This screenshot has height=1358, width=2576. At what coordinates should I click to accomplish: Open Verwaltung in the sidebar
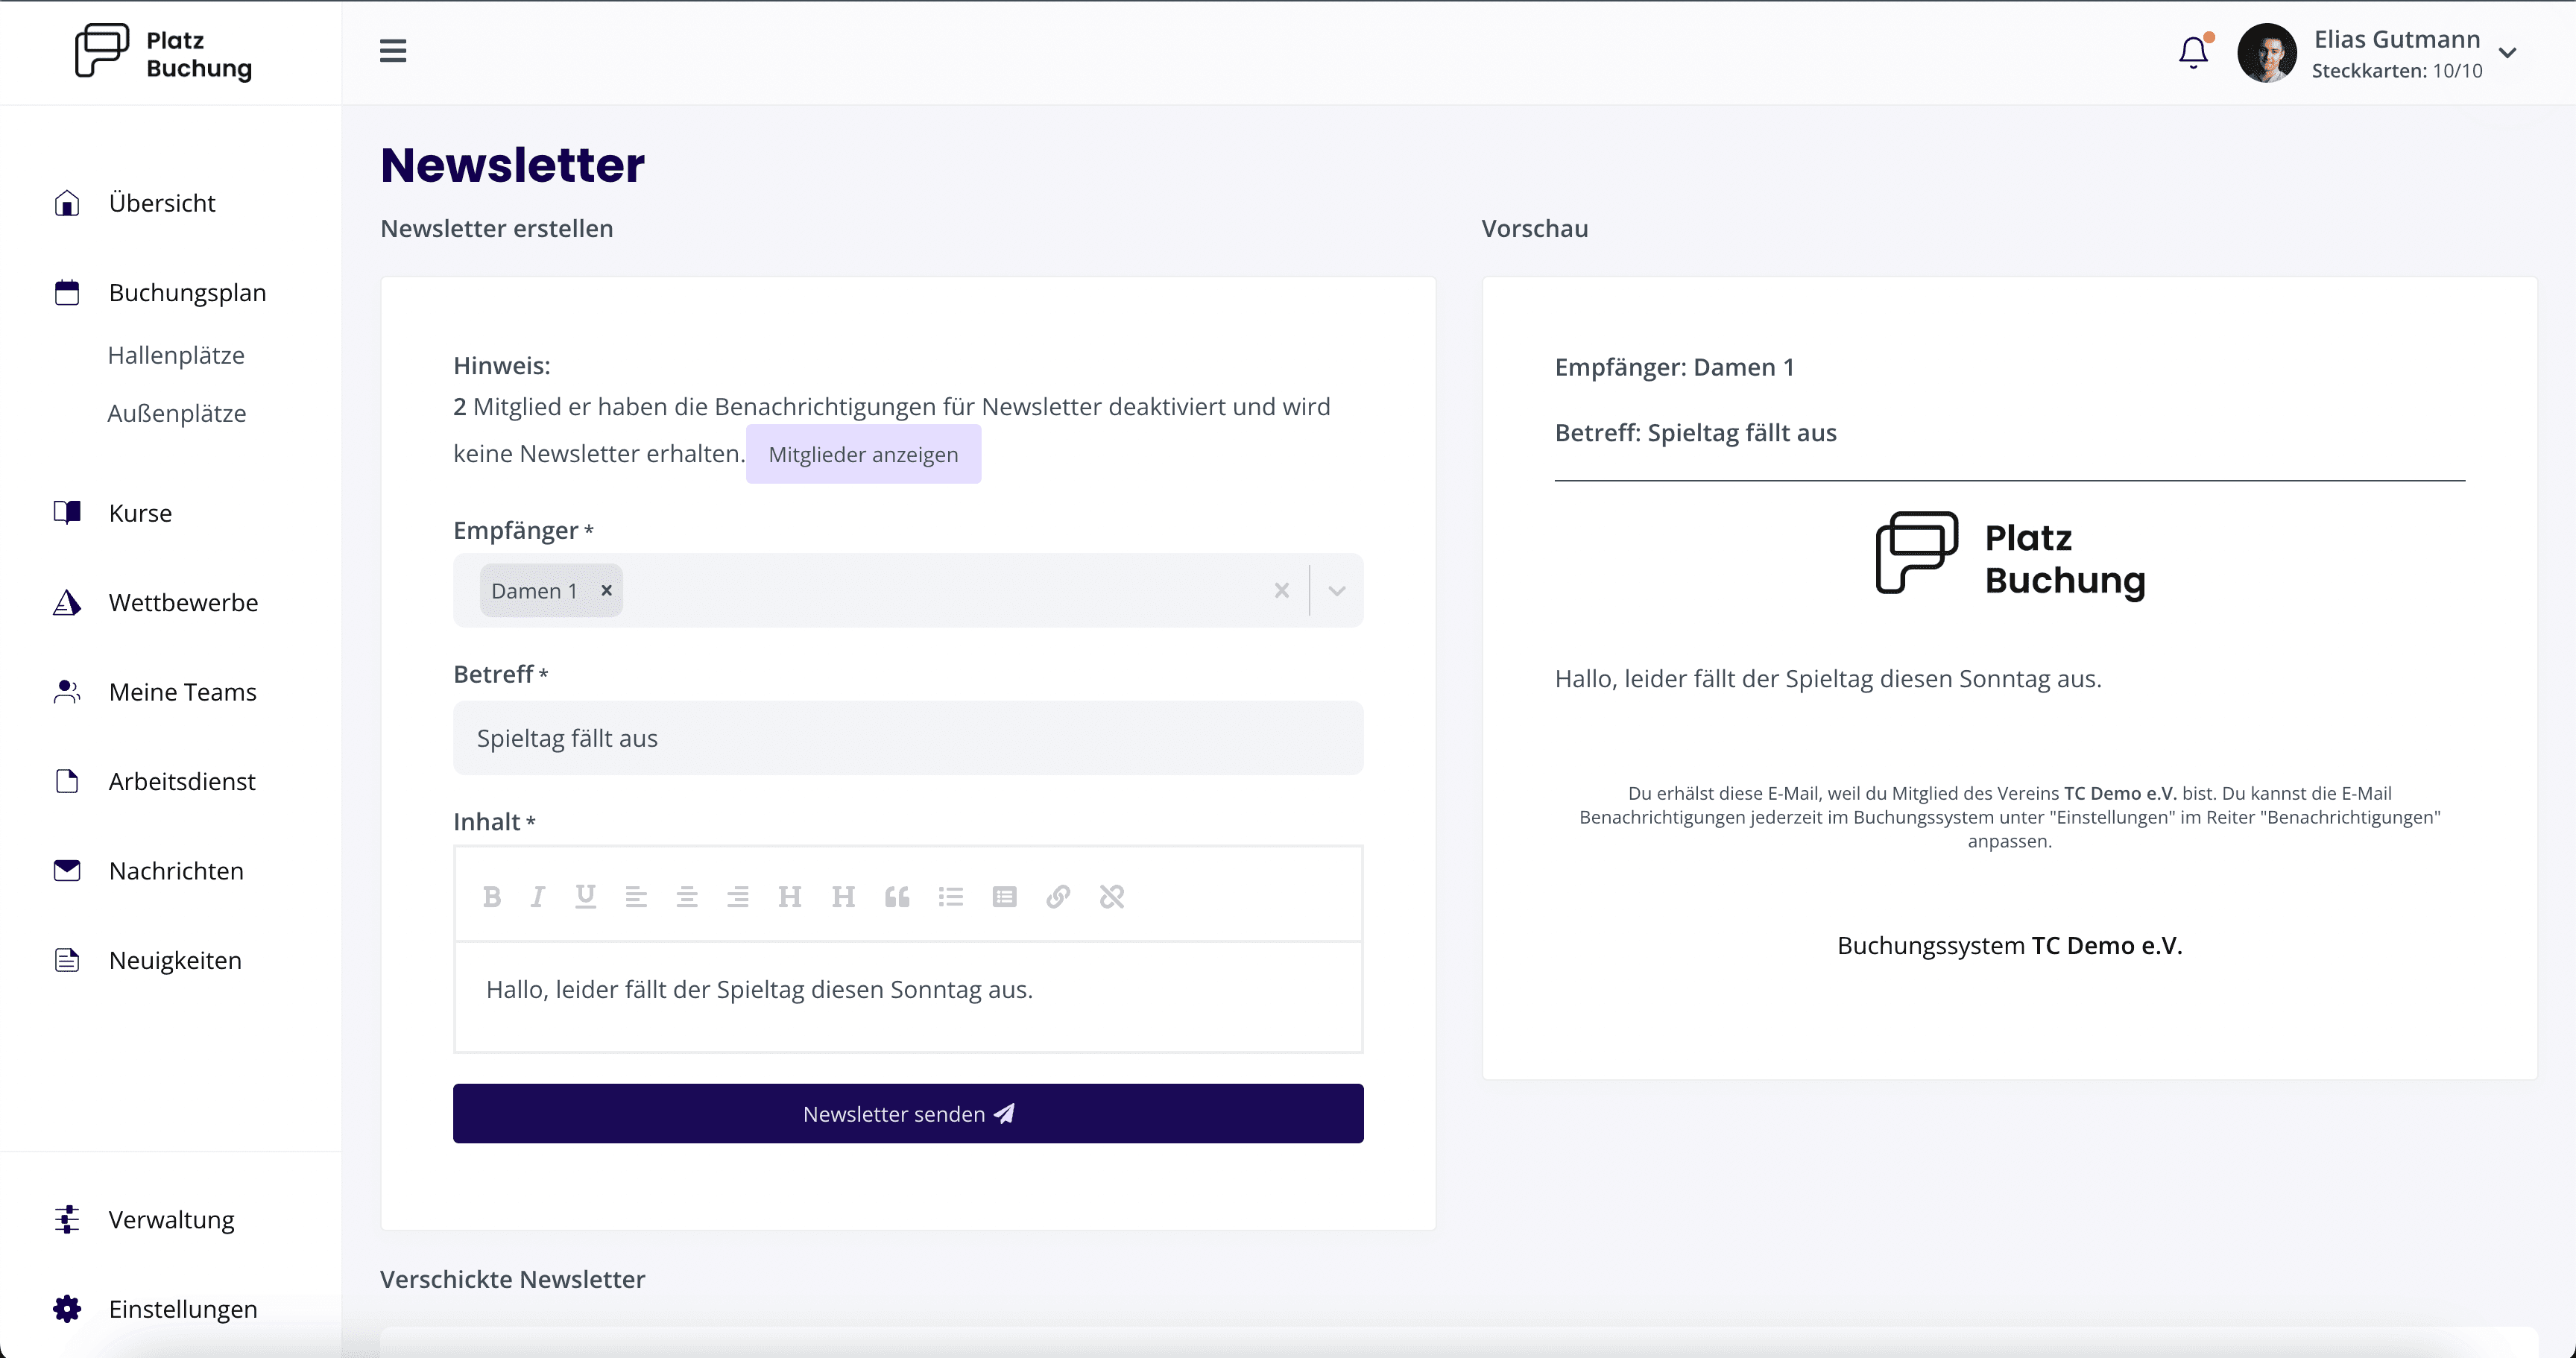tap(171, 1220)
